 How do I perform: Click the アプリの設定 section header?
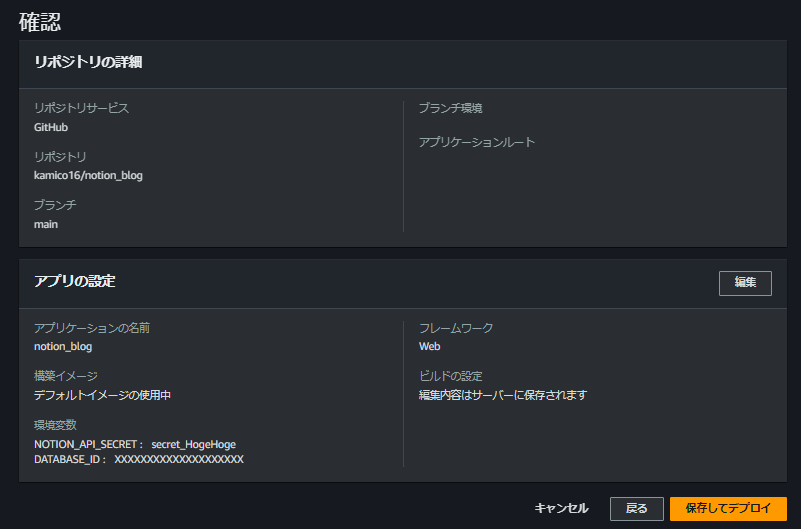75,281
